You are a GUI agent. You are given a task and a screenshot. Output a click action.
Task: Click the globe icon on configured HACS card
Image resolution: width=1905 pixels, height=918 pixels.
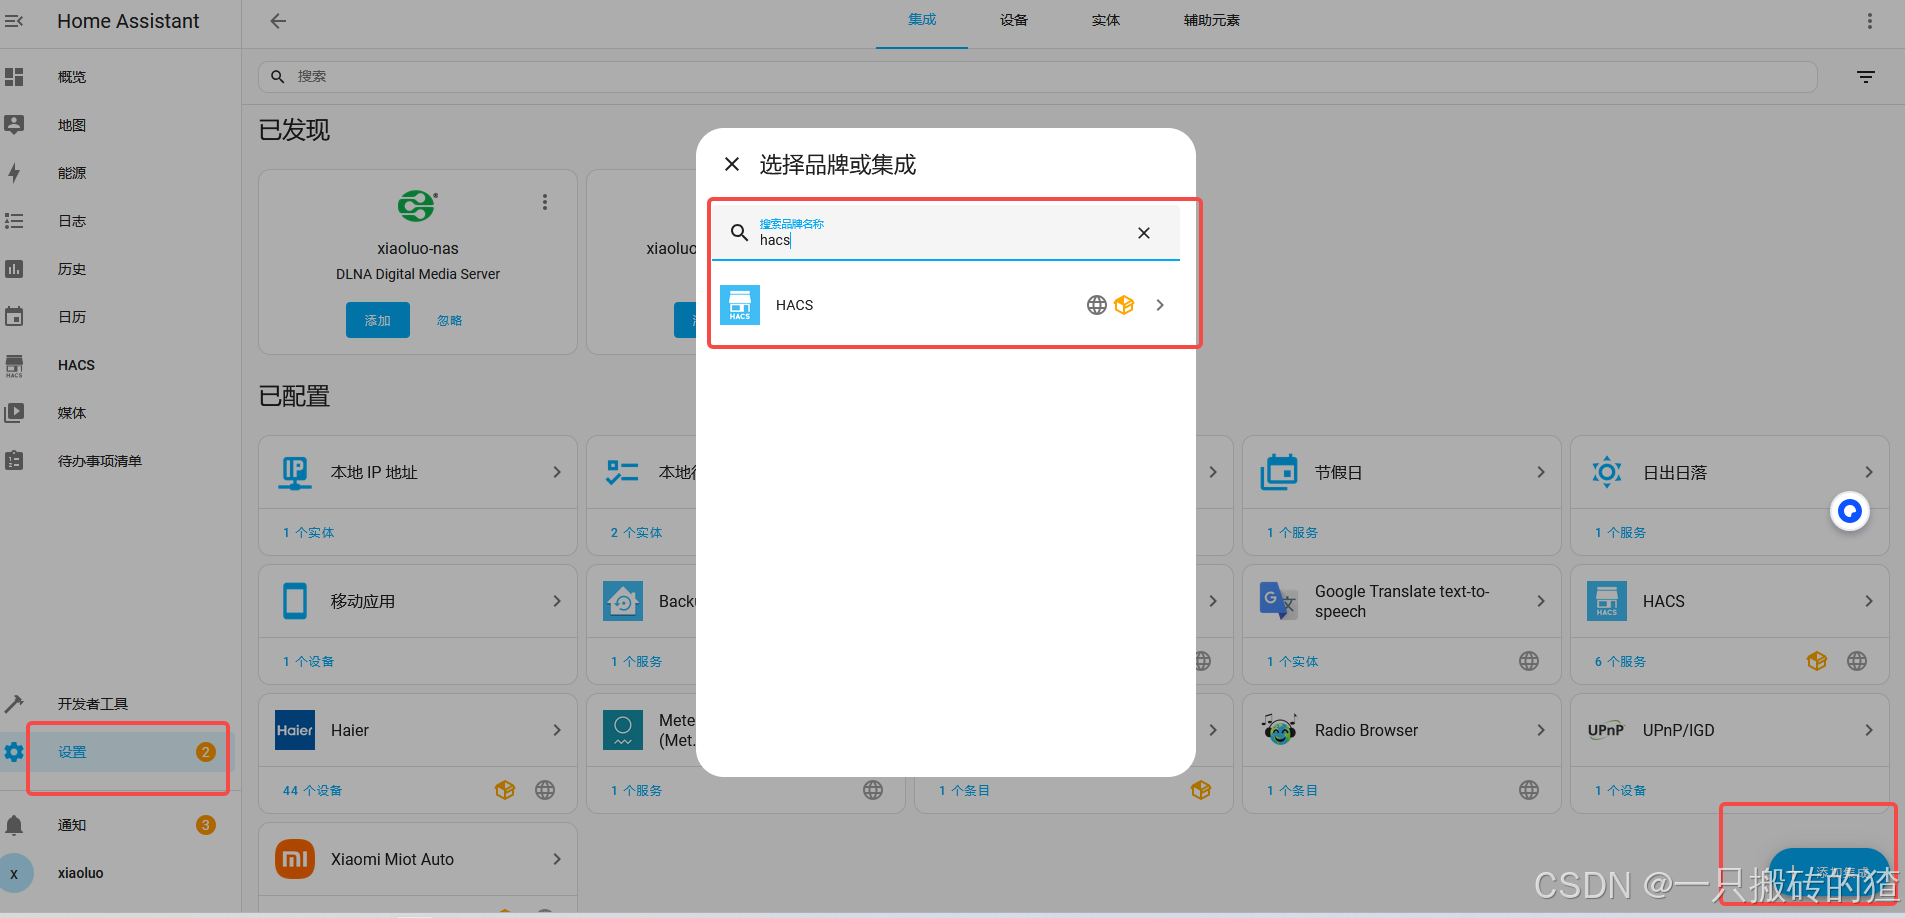click(1857, 661)
